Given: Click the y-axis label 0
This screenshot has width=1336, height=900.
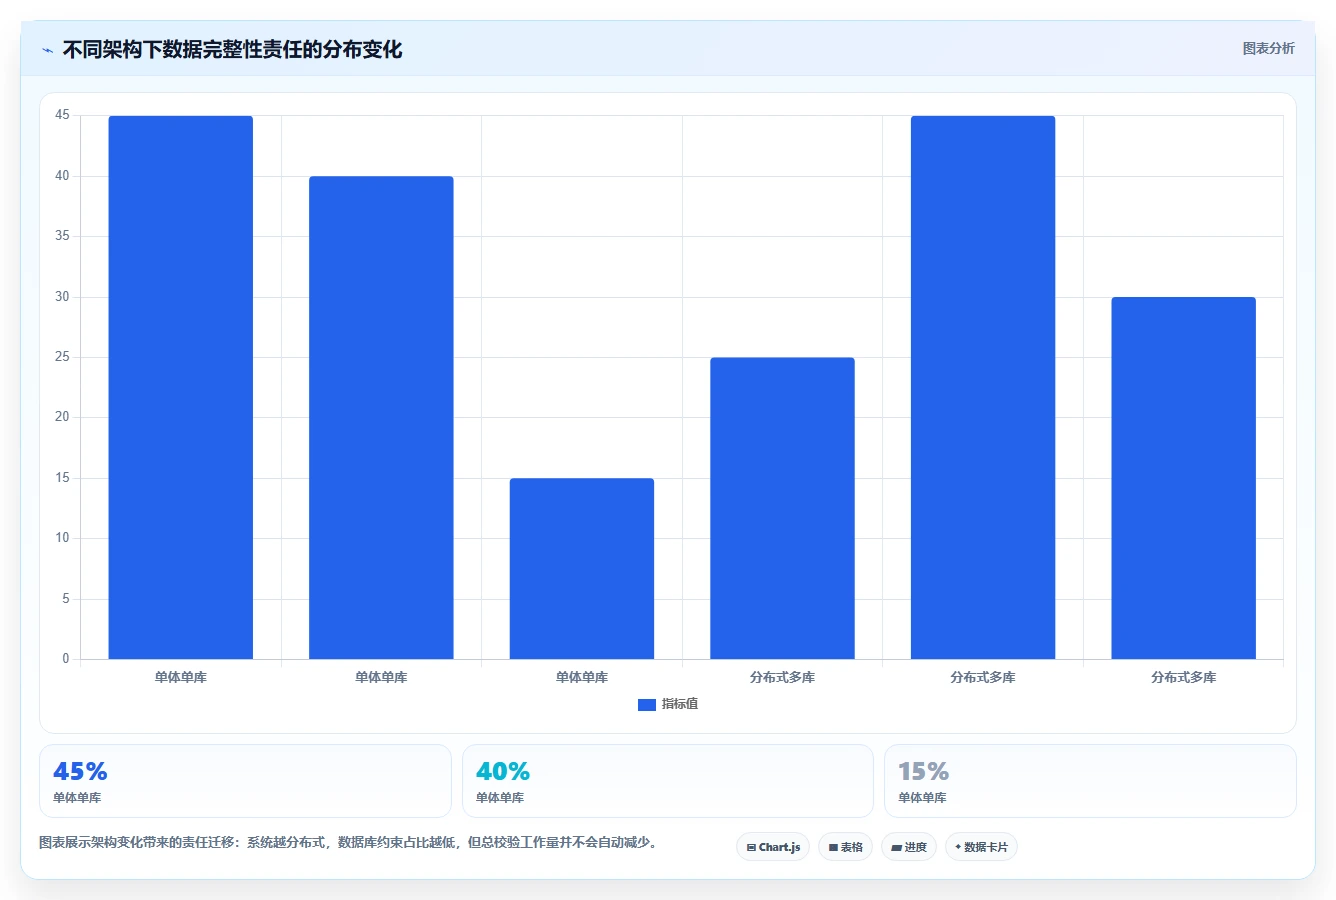Looking at the screenshot, I should pos(66,658).
